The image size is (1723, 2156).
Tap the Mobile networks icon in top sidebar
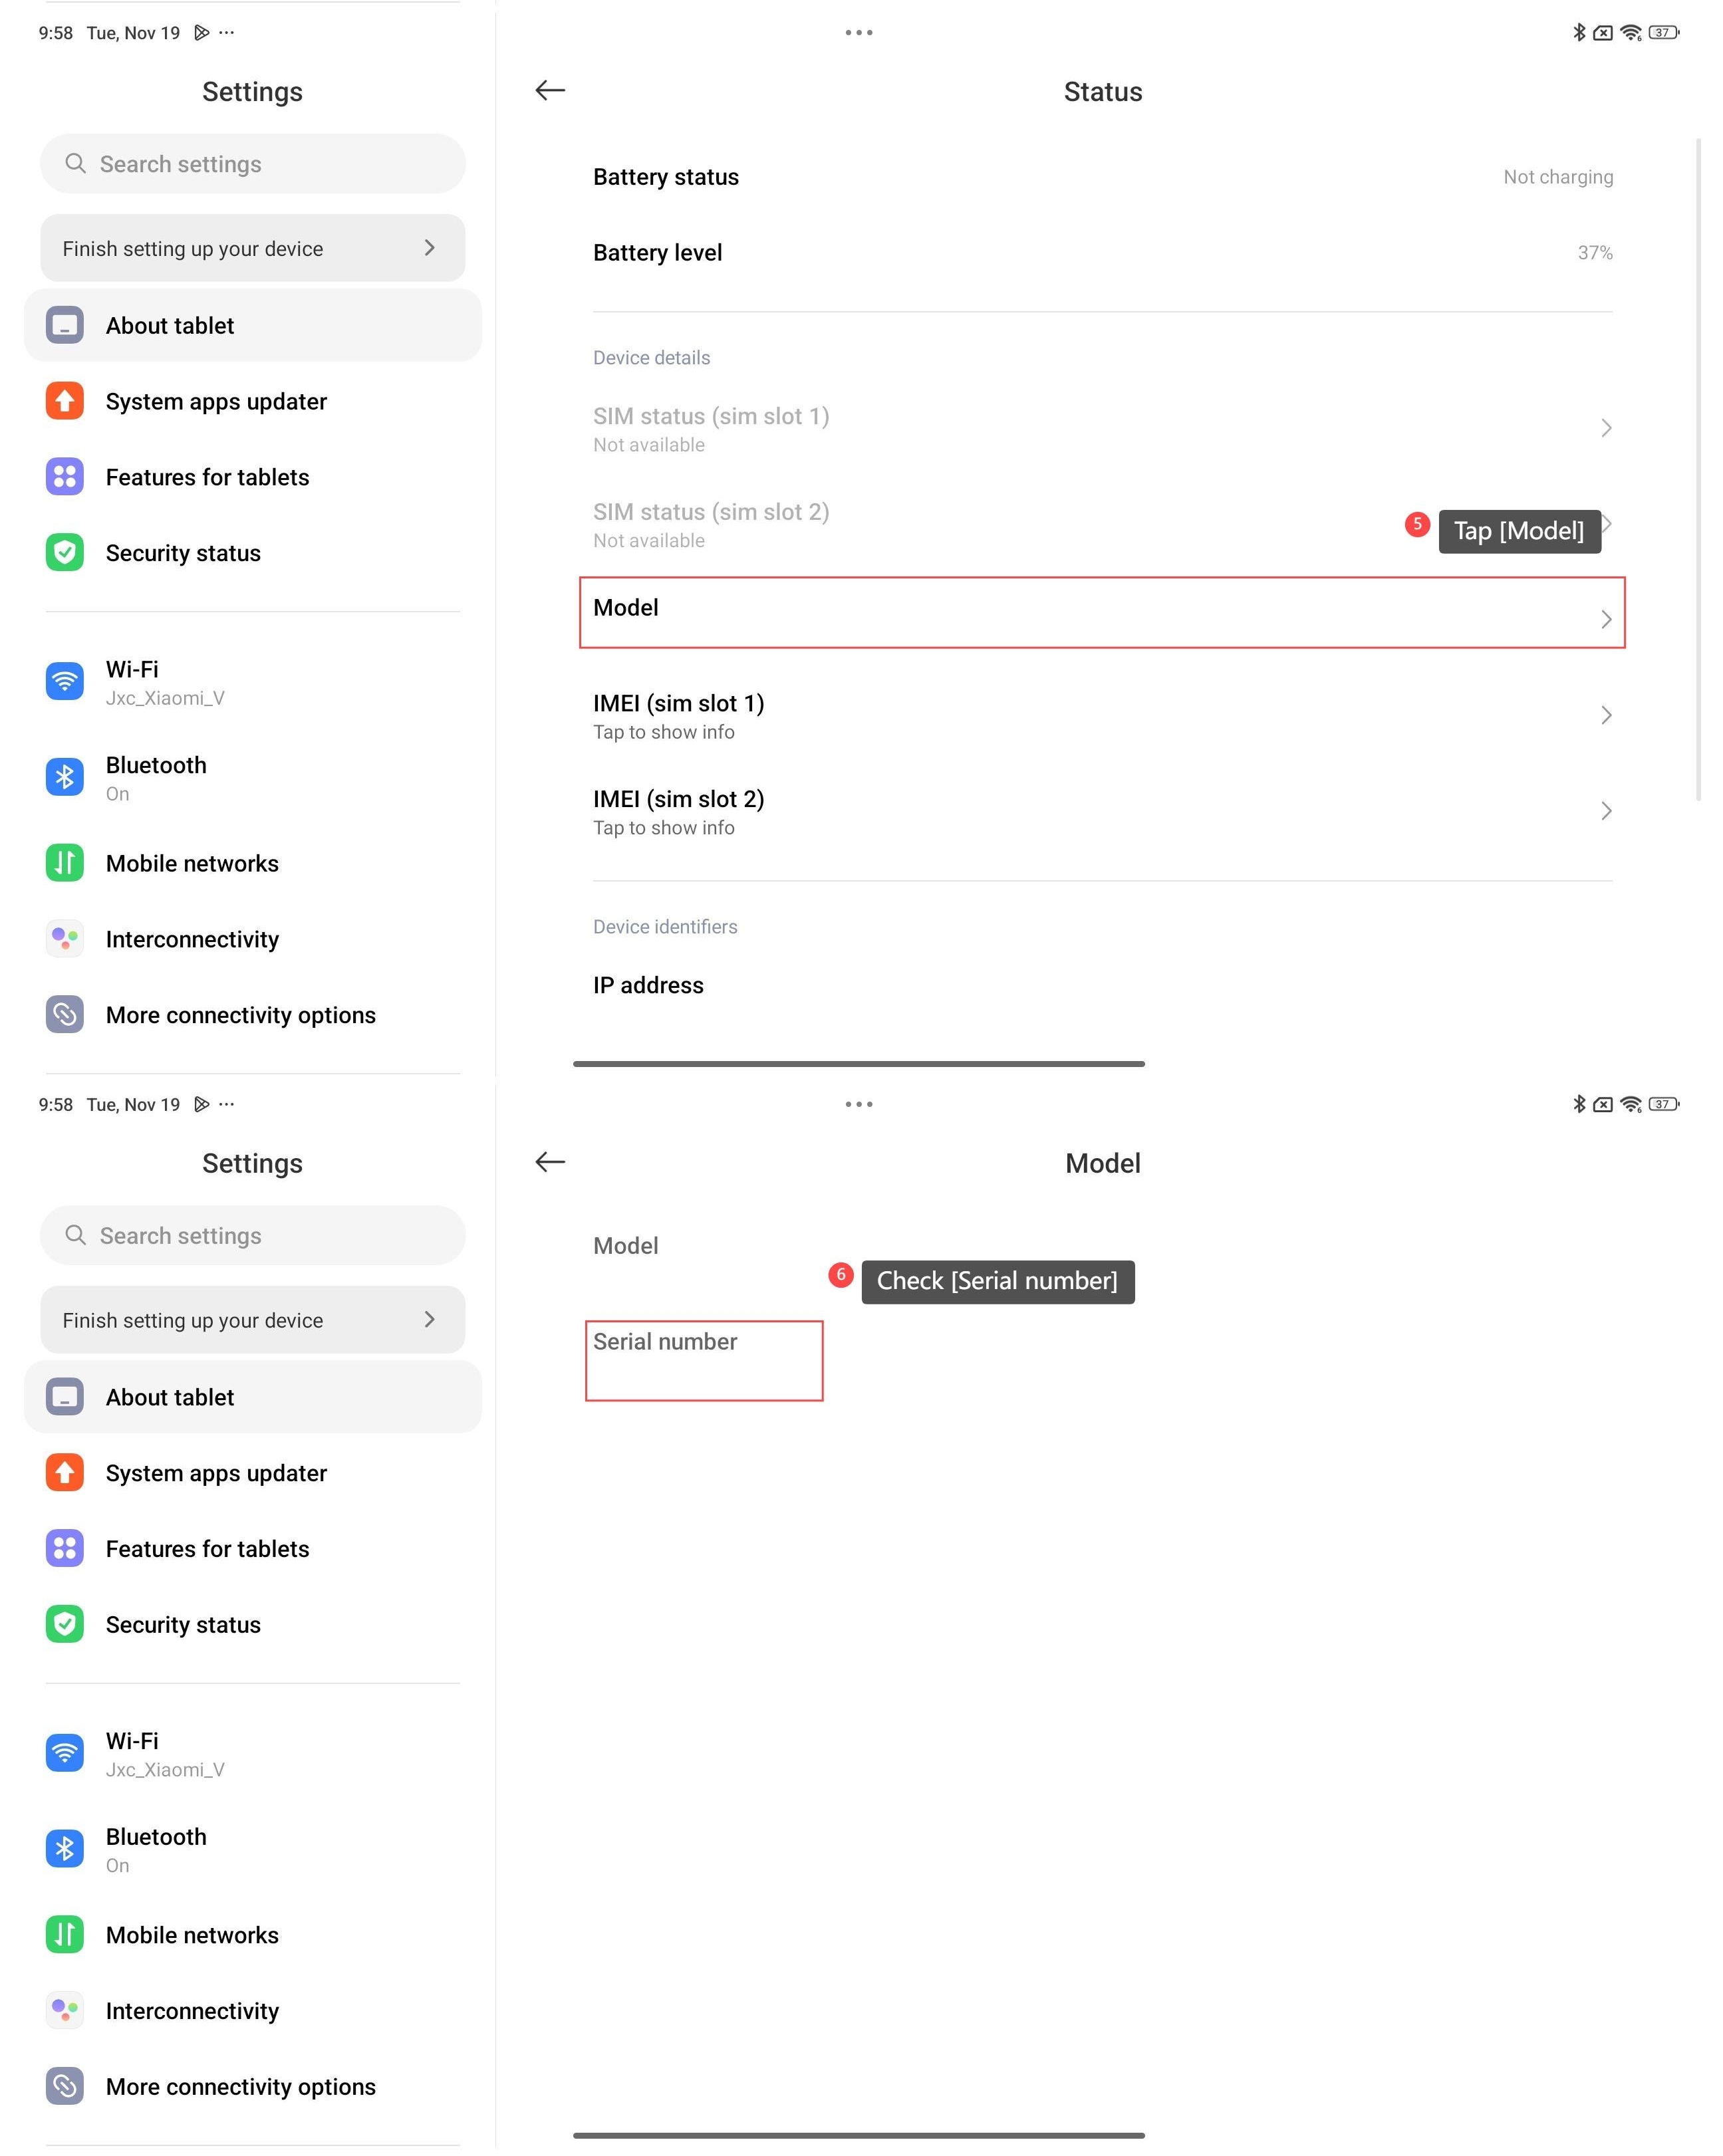pyautogui.click(x=65, y=862)
